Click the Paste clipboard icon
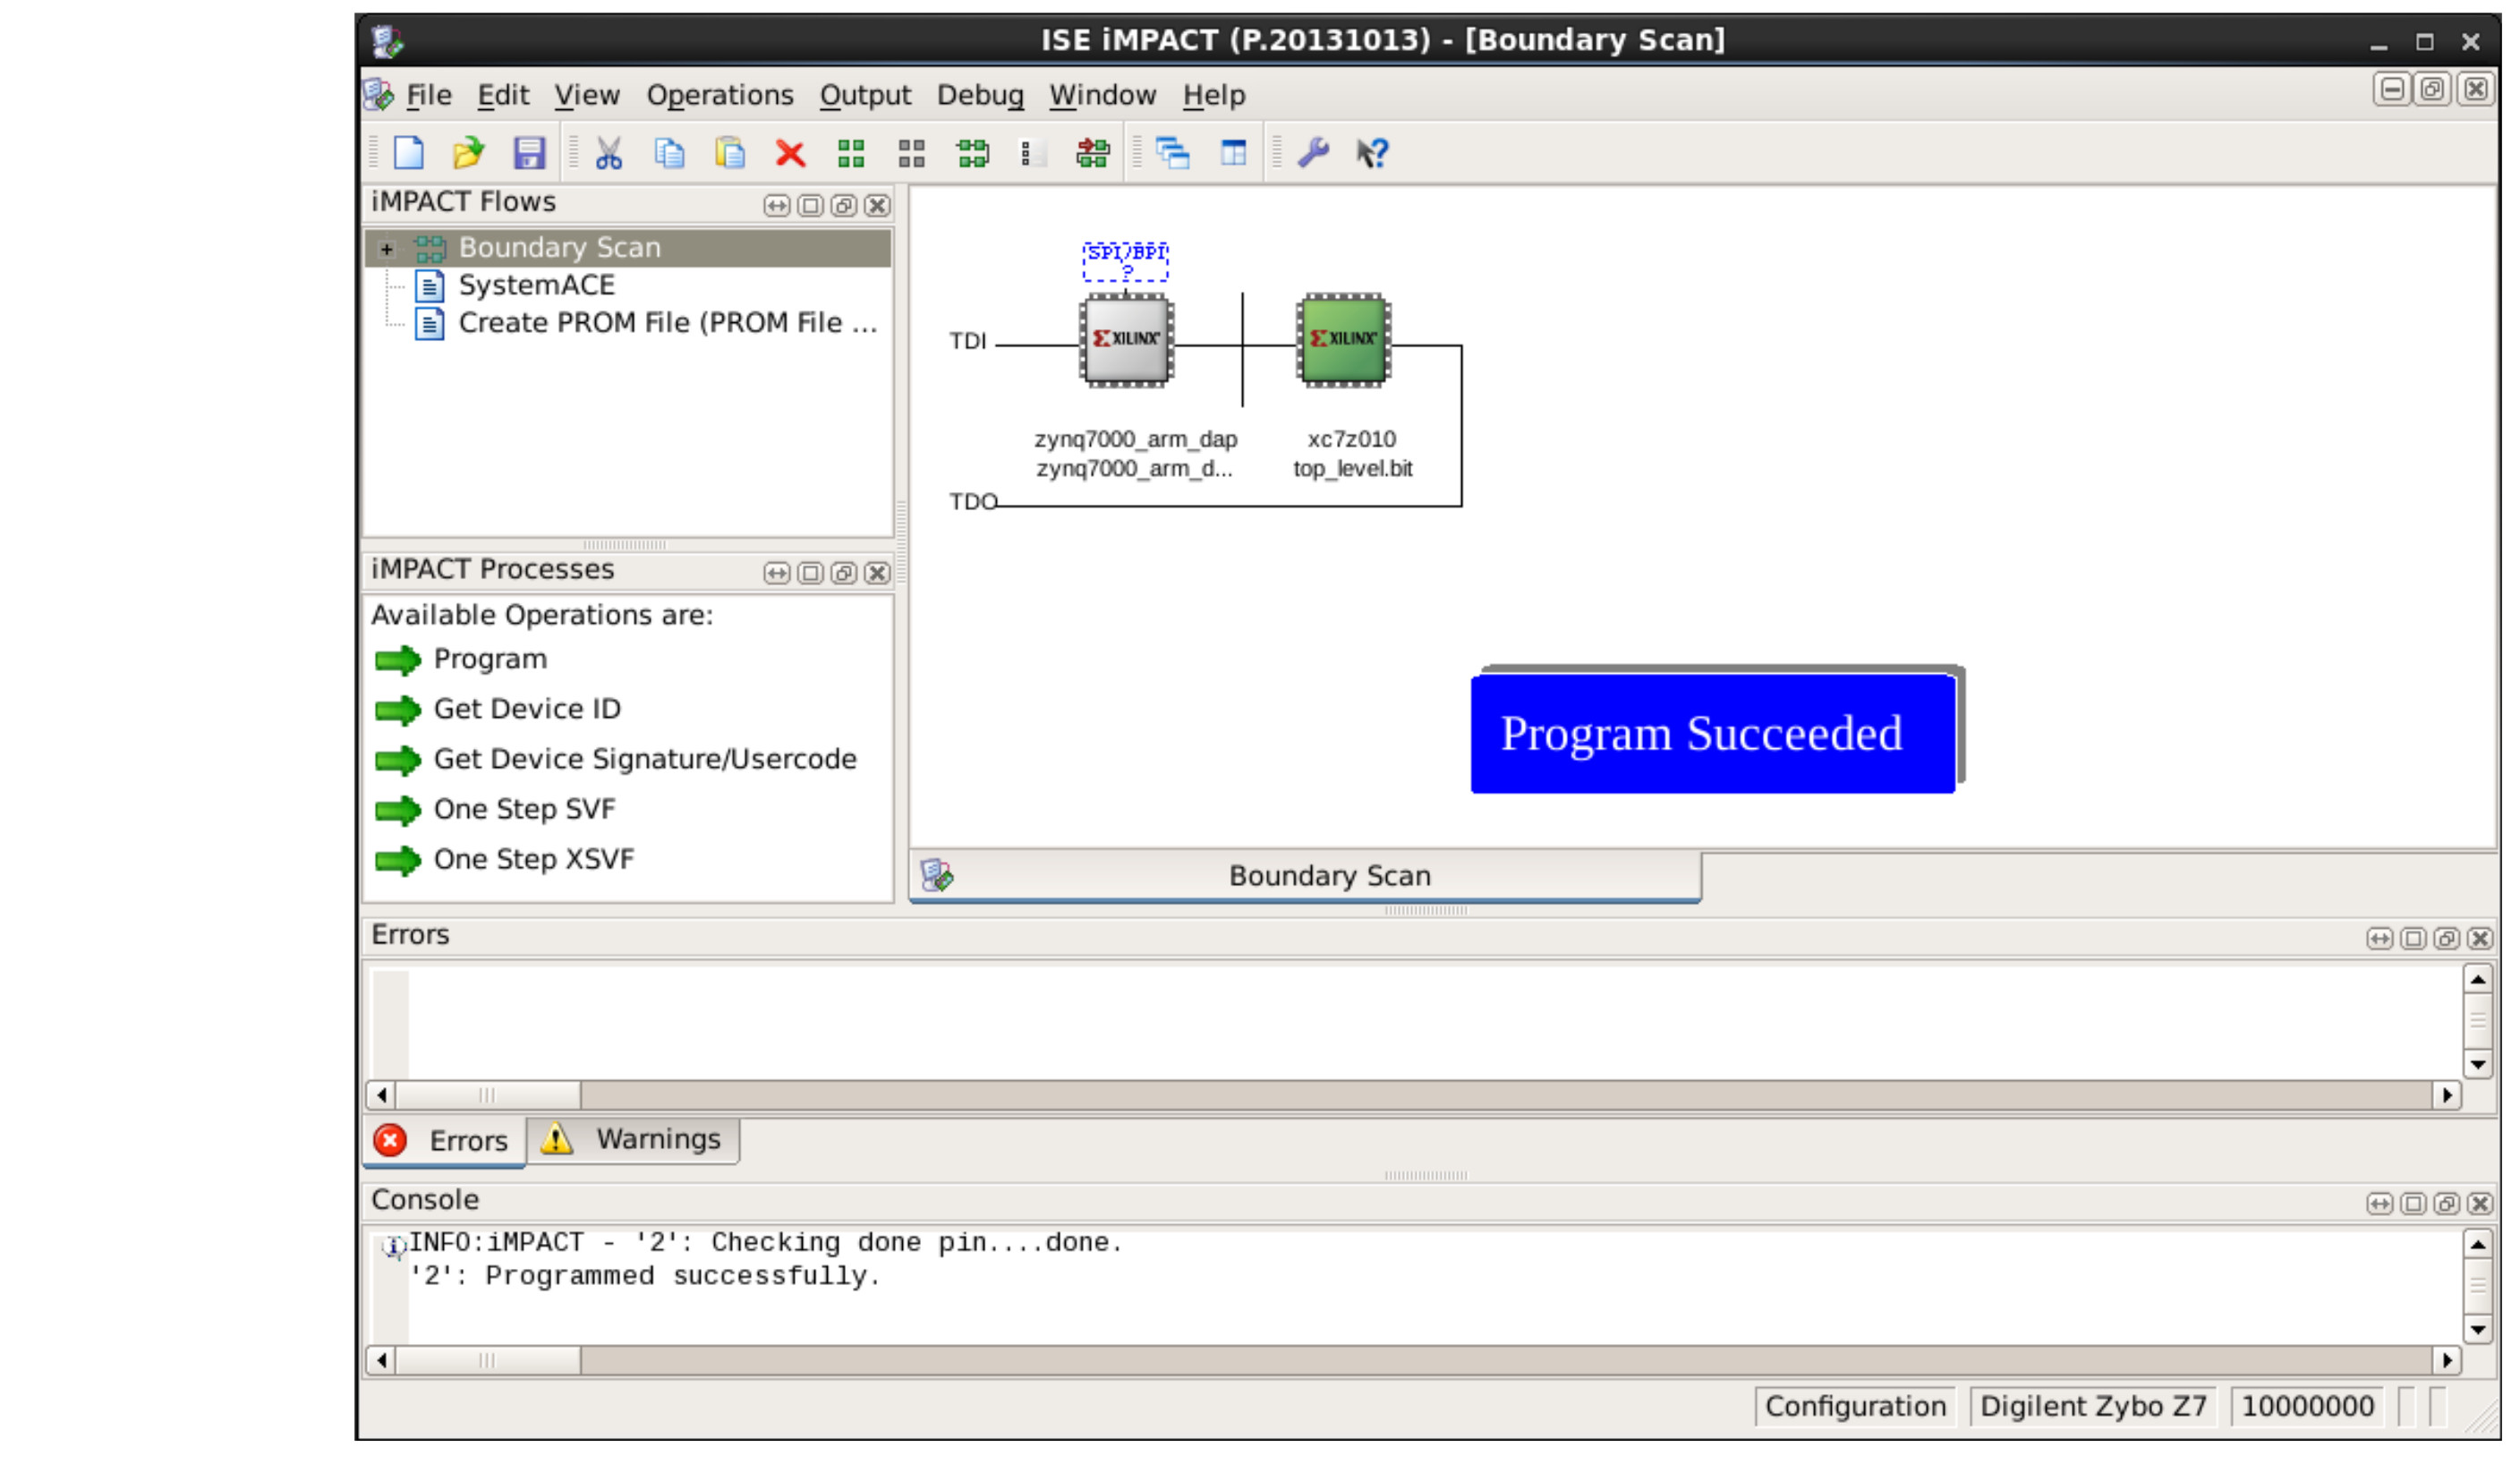The image size is (2520, 1464). coord(730,154)
